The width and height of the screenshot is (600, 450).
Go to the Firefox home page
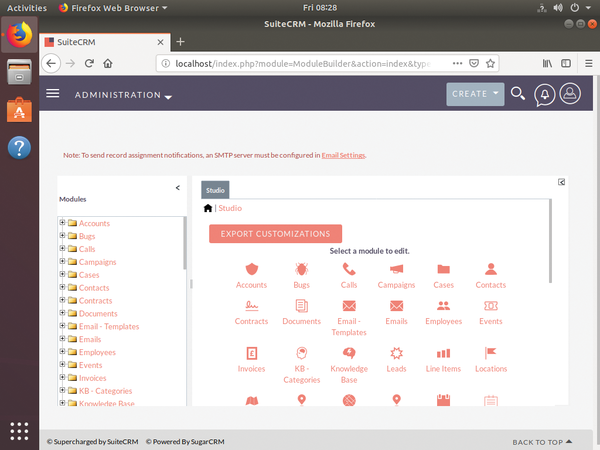pos(108,63)
